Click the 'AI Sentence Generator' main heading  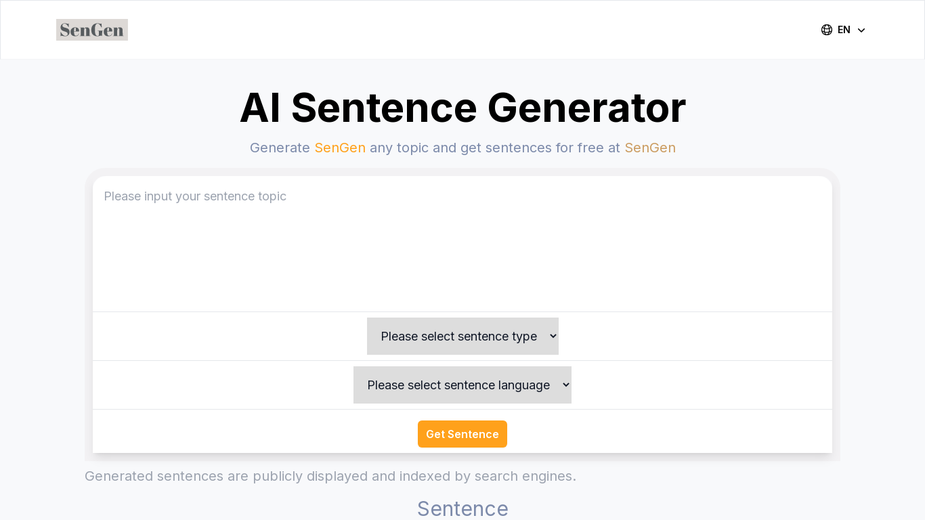[x=462, y=108]
